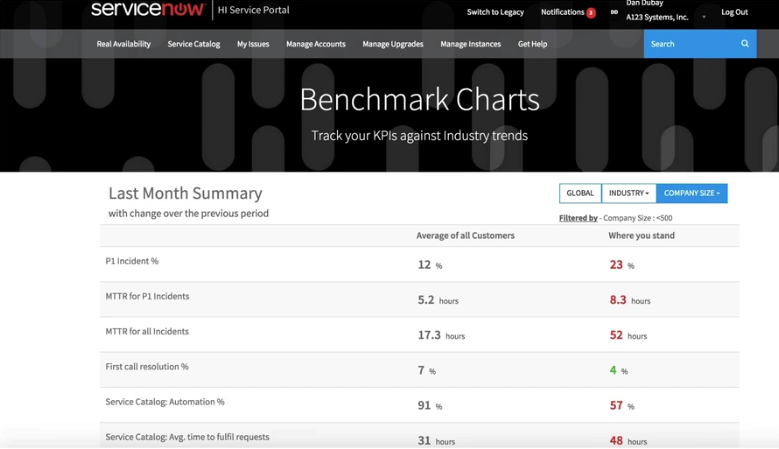Expand the A123 Systems account dropdown arrow

coord(704,17)
